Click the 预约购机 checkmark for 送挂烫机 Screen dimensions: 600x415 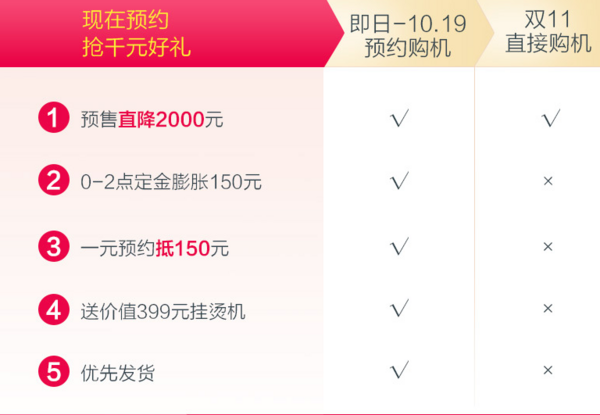click(399, 308)
